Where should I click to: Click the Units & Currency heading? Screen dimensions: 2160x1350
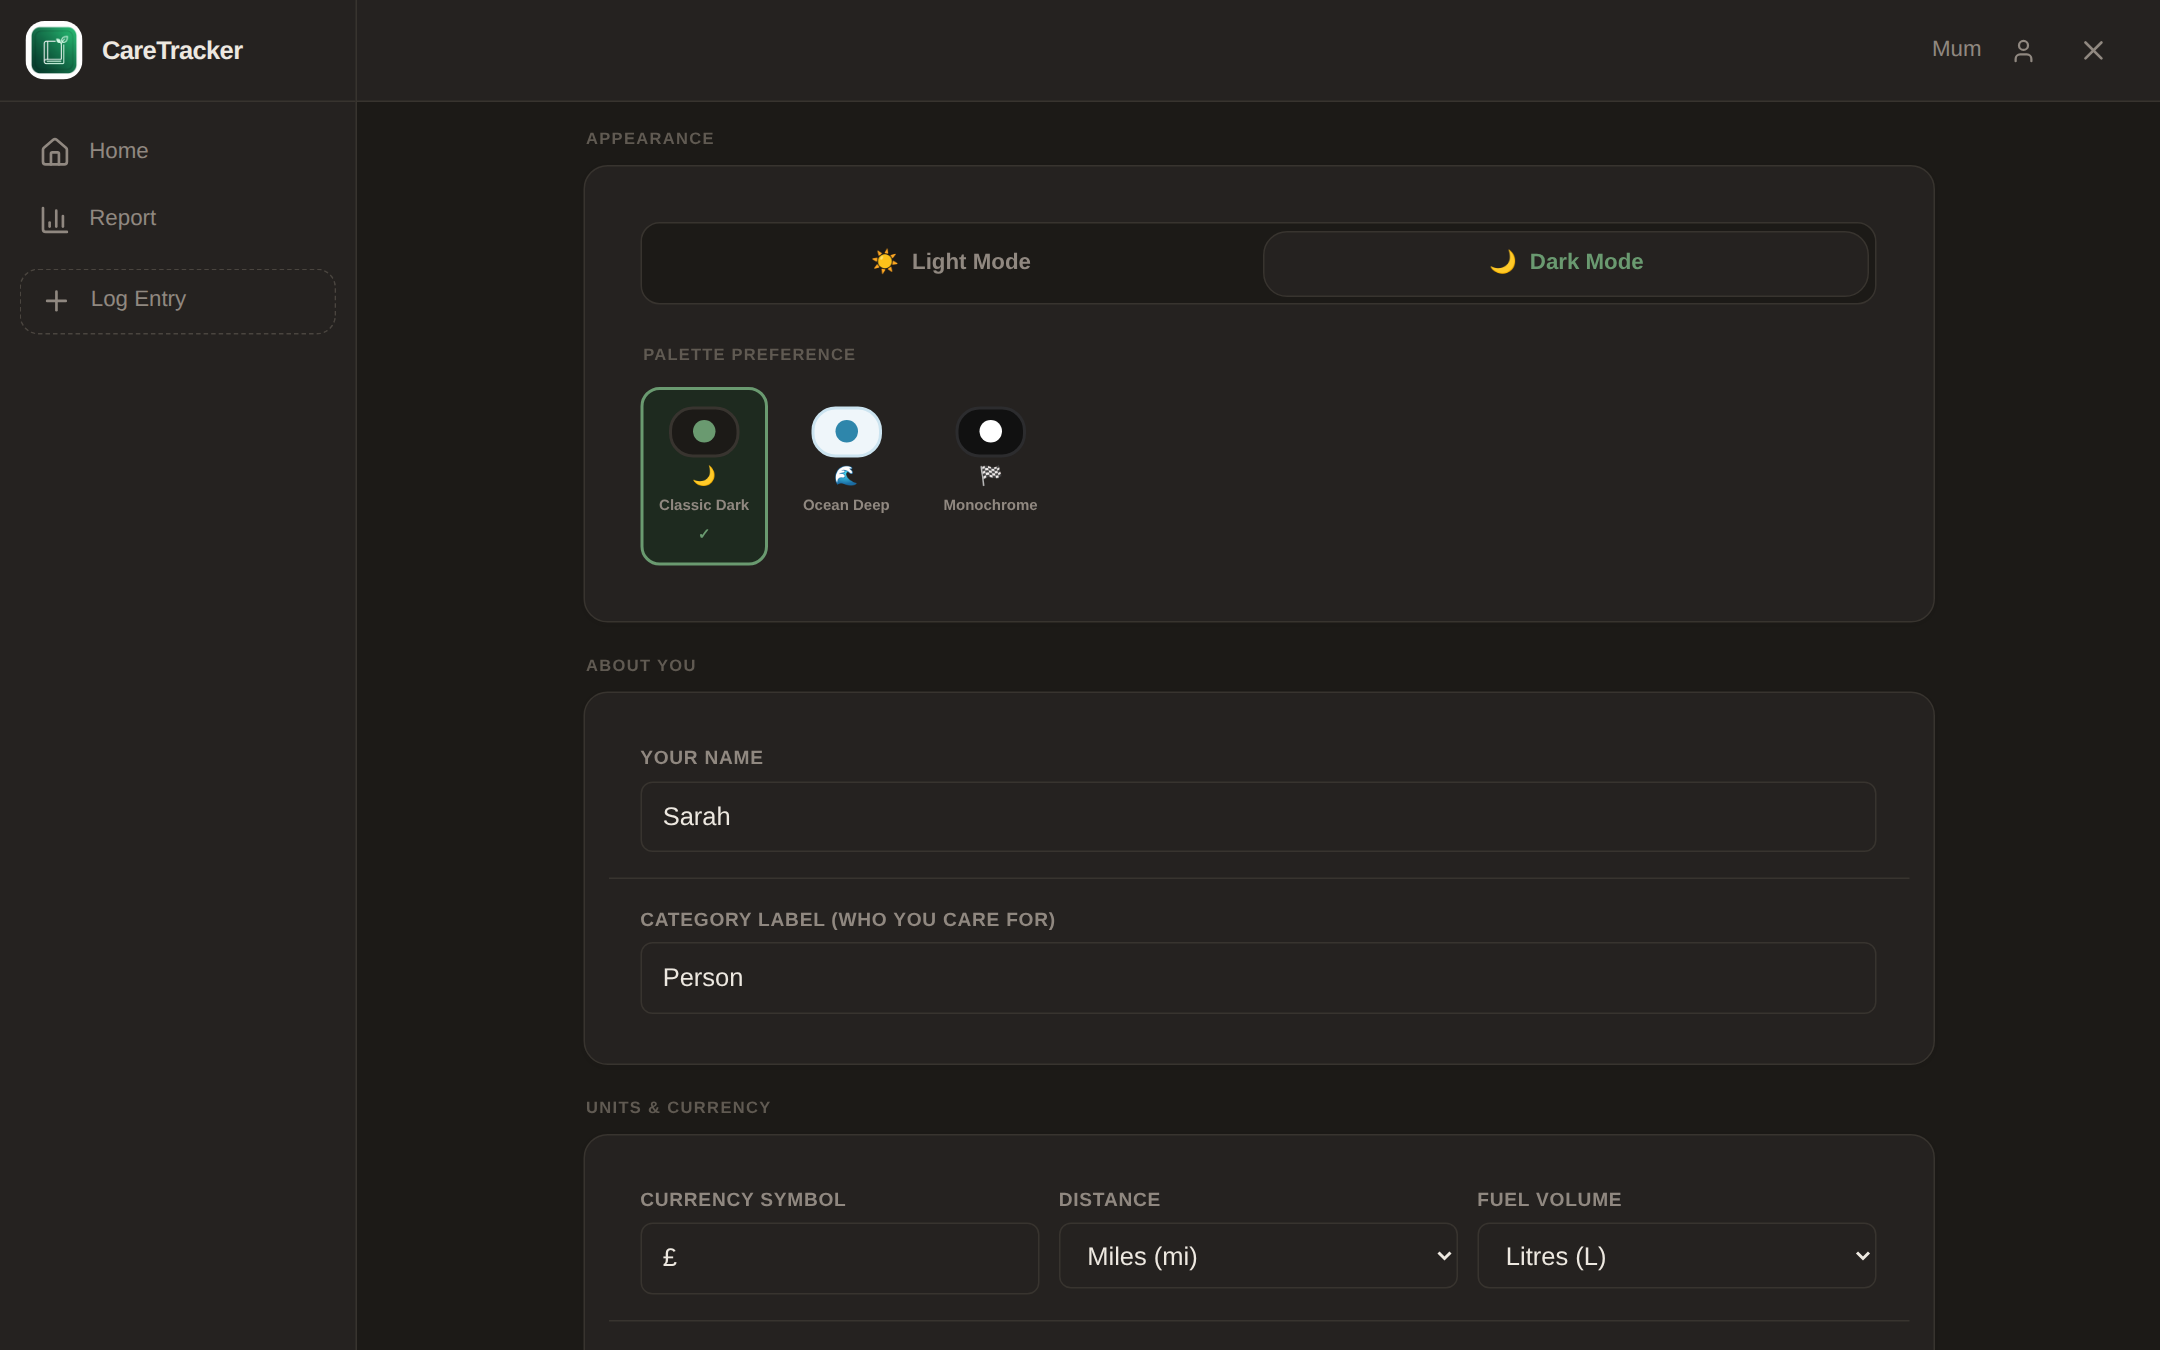[678, 1108]
